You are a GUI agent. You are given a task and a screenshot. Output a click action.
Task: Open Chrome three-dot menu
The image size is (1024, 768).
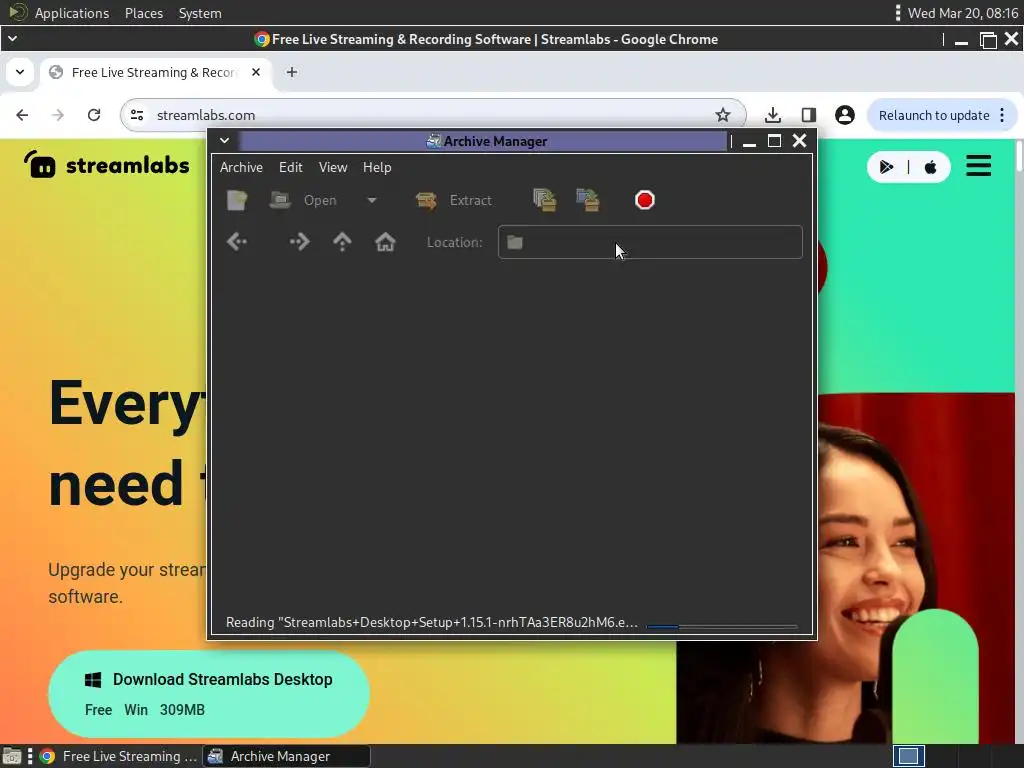(x=1002, y=116)
